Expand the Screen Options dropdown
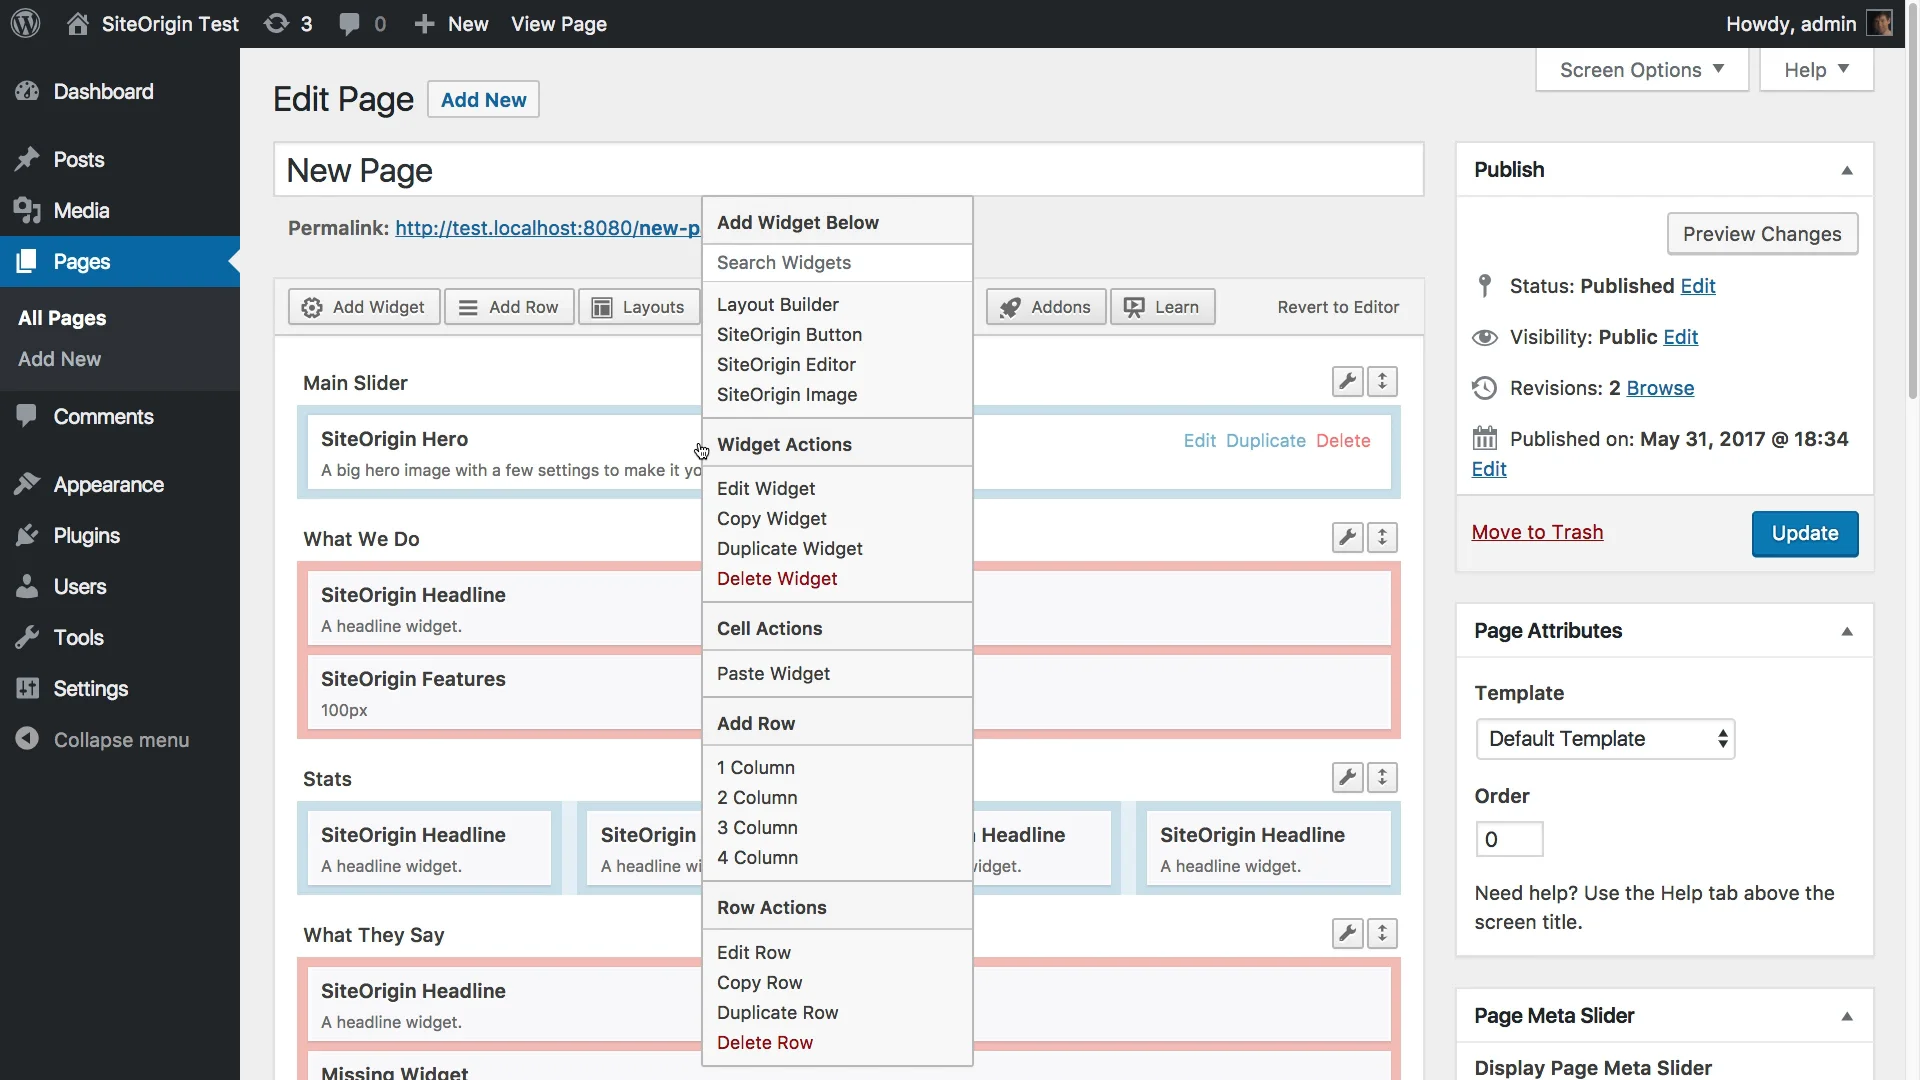 click(x=1642, y=70)
